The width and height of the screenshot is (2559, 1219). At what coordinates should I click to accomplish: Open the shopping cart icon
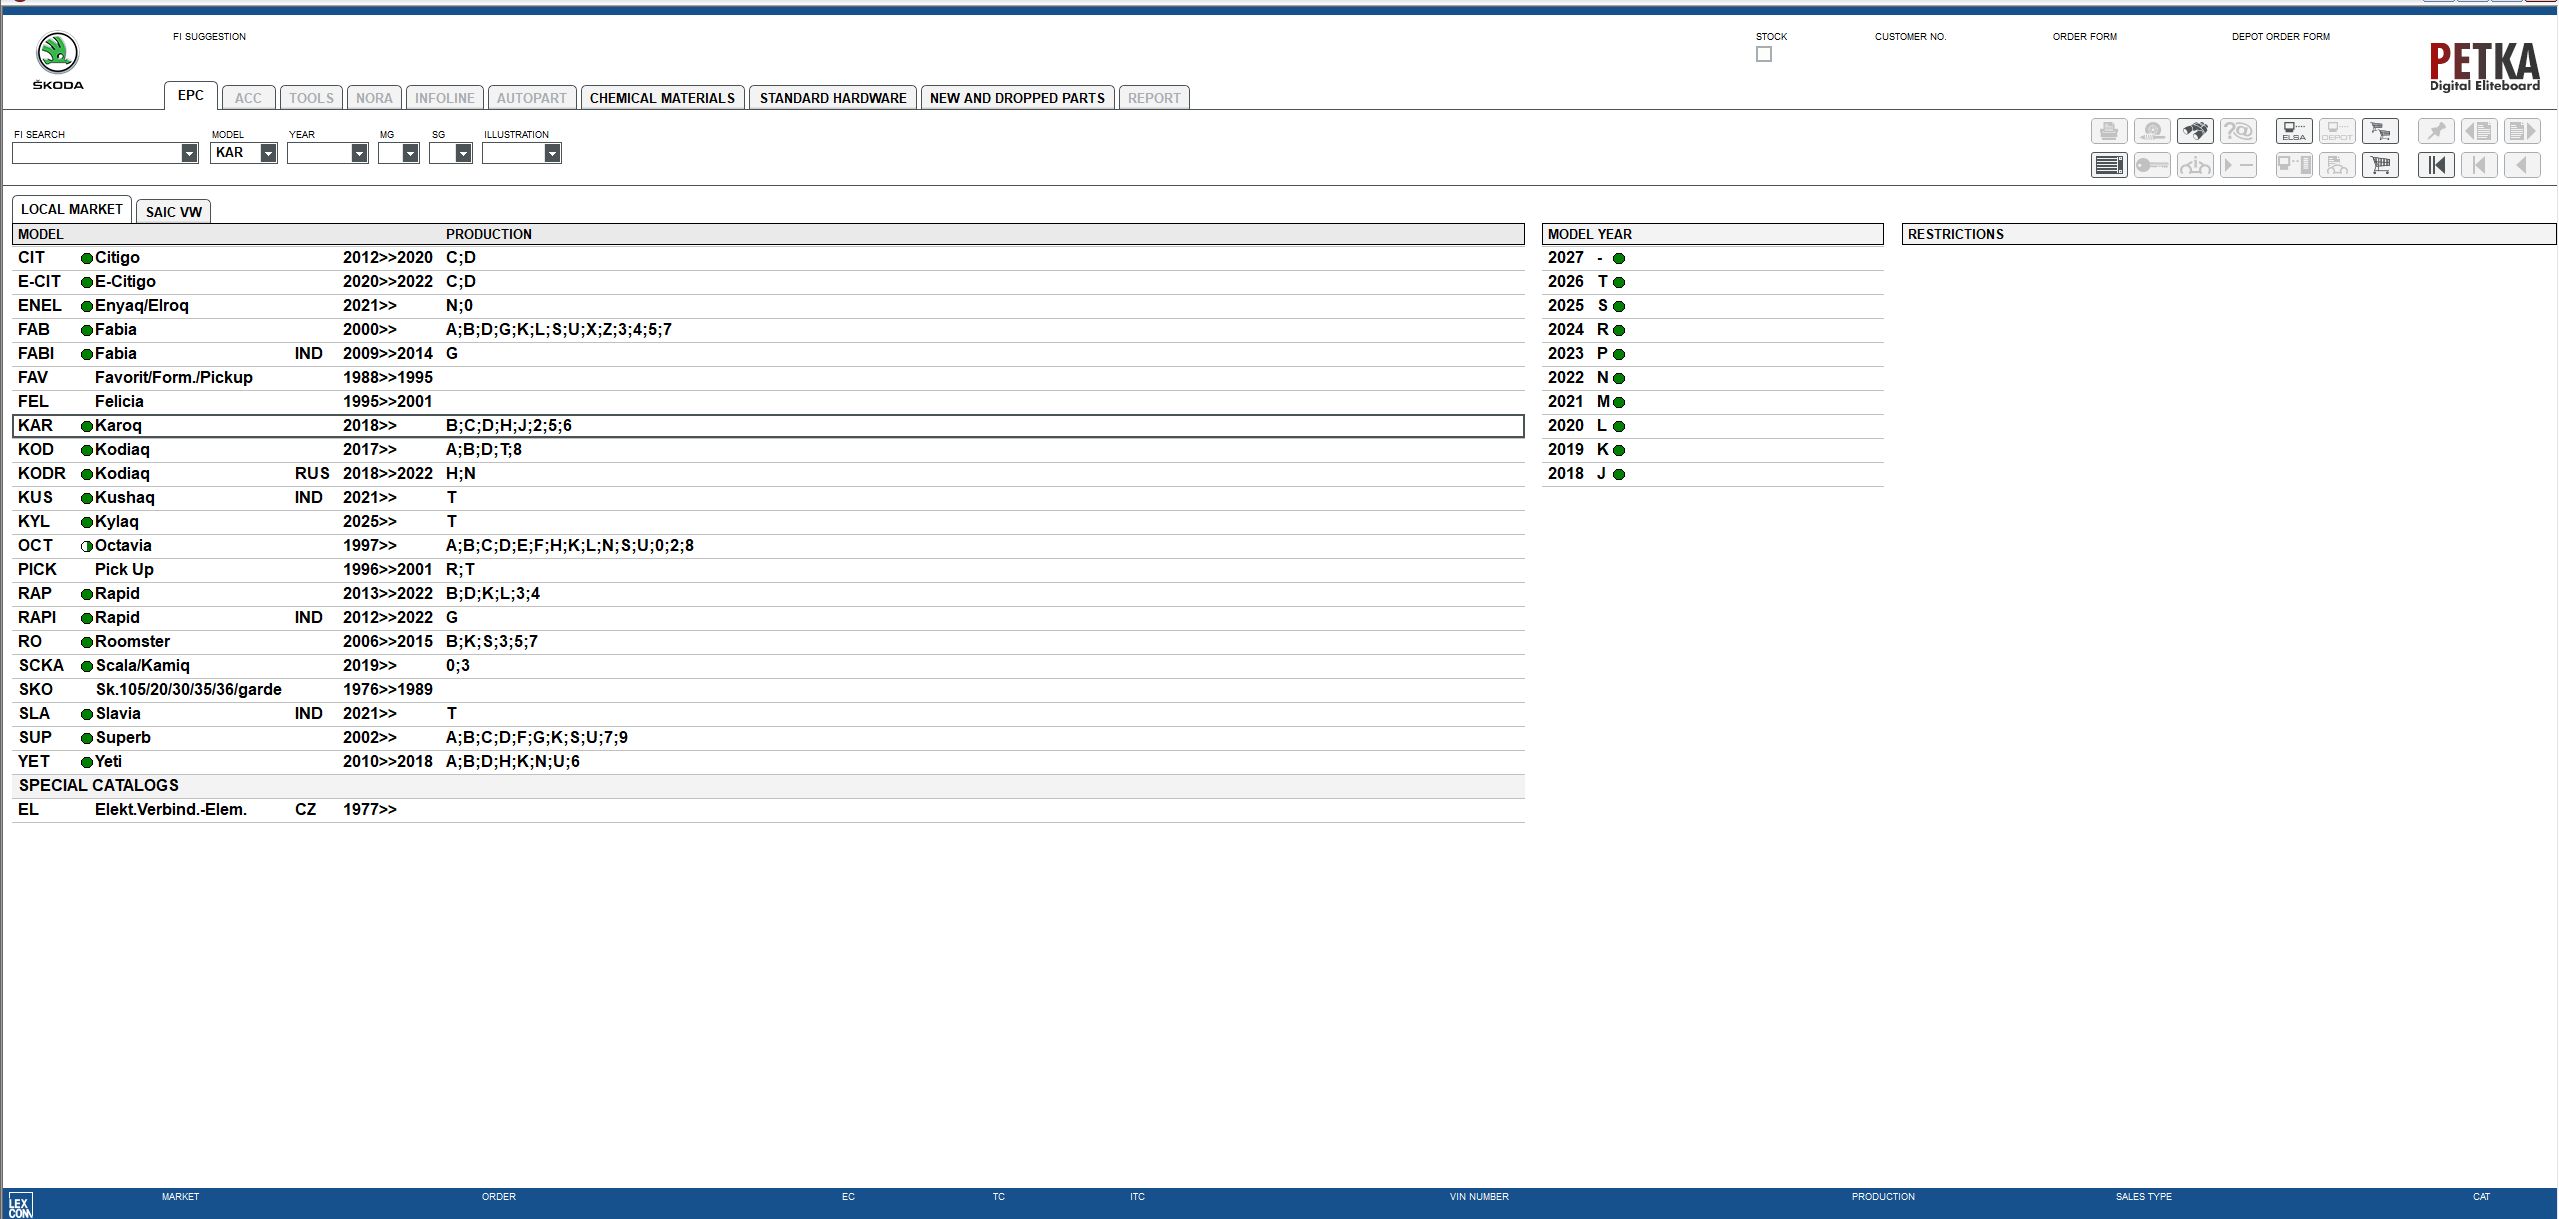point(2381,165)
